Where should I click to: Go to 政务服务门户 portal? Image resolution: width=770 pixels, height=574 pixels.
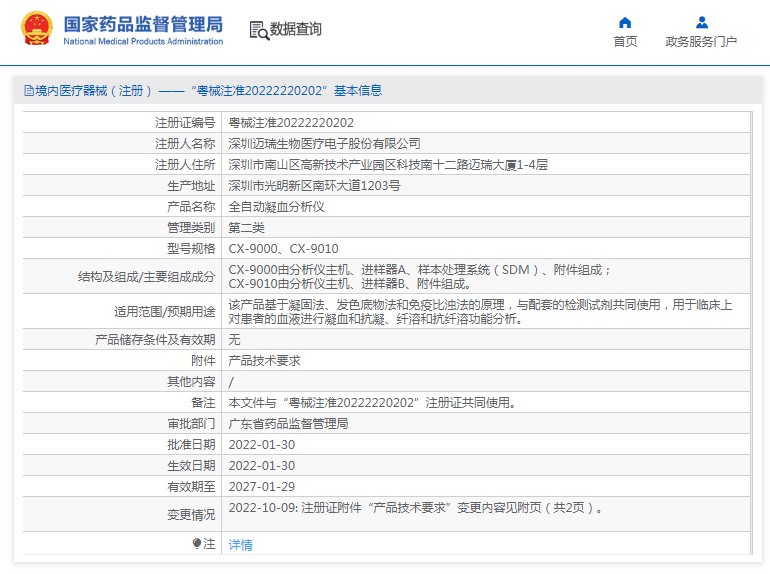point(701,41)
